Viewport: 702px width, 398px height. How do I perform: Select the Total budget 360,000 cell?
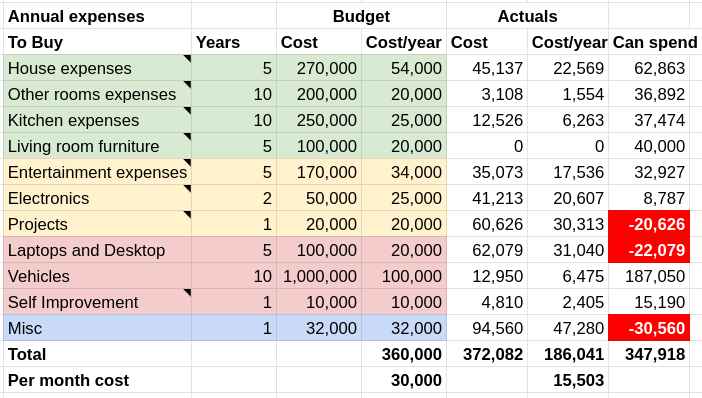(x=404, y=354)
